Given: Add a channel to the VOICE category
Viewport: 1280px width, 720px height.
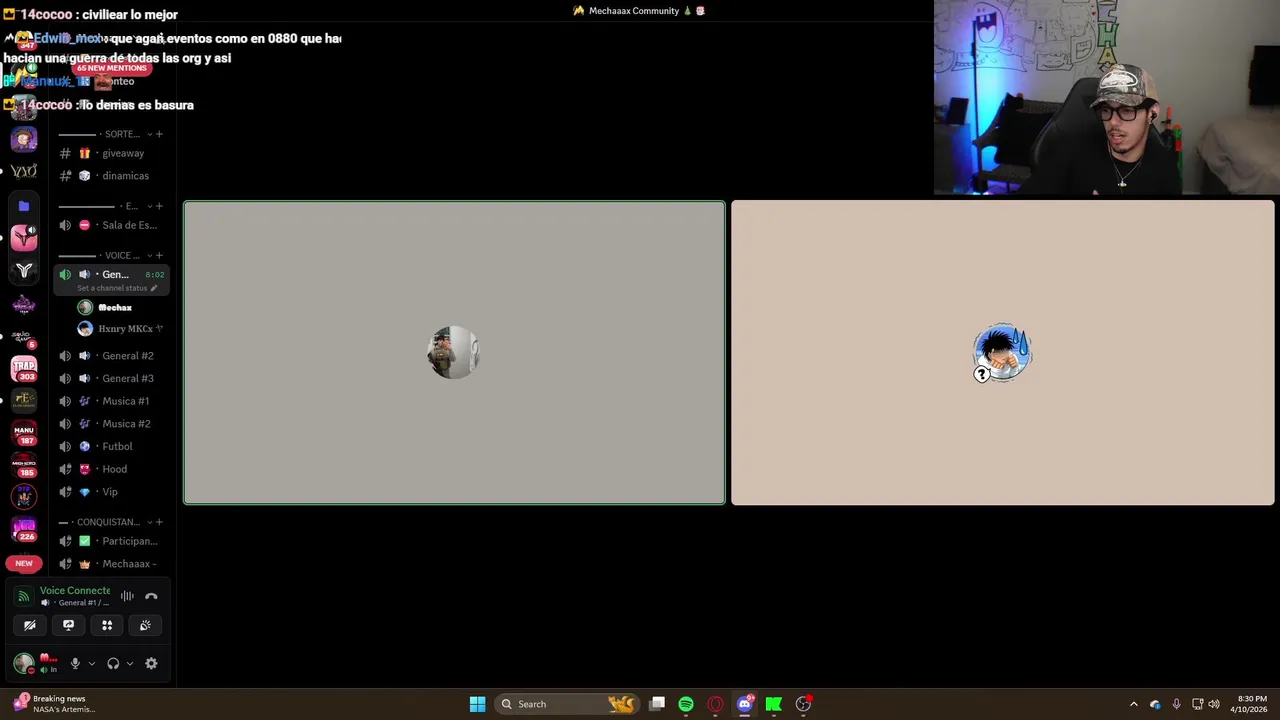Looking at the screenshot, I should coord(159,255).
